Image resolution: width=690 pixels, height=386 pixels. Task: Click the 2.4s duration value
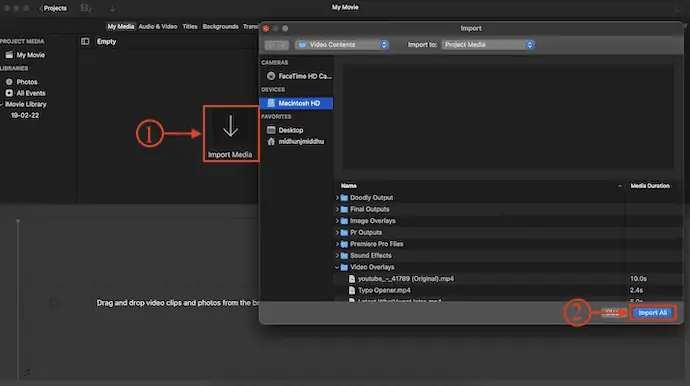click(x=636, y=290)
